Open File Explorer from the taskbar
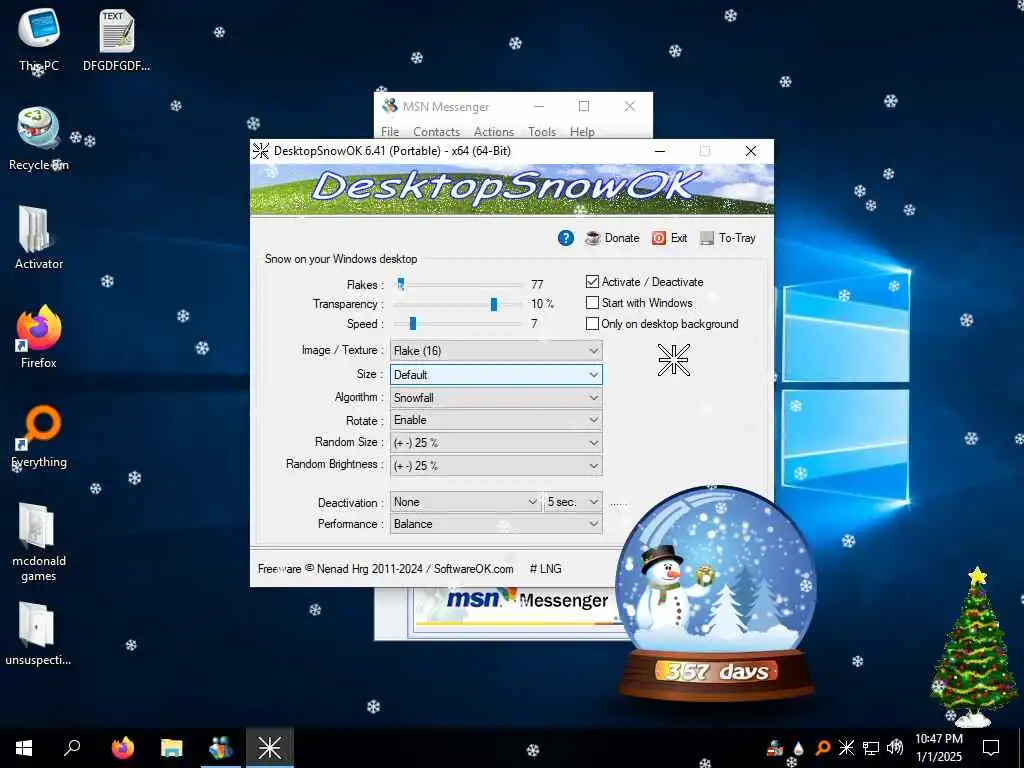The image size is (1024, 768). coord(172,748)
